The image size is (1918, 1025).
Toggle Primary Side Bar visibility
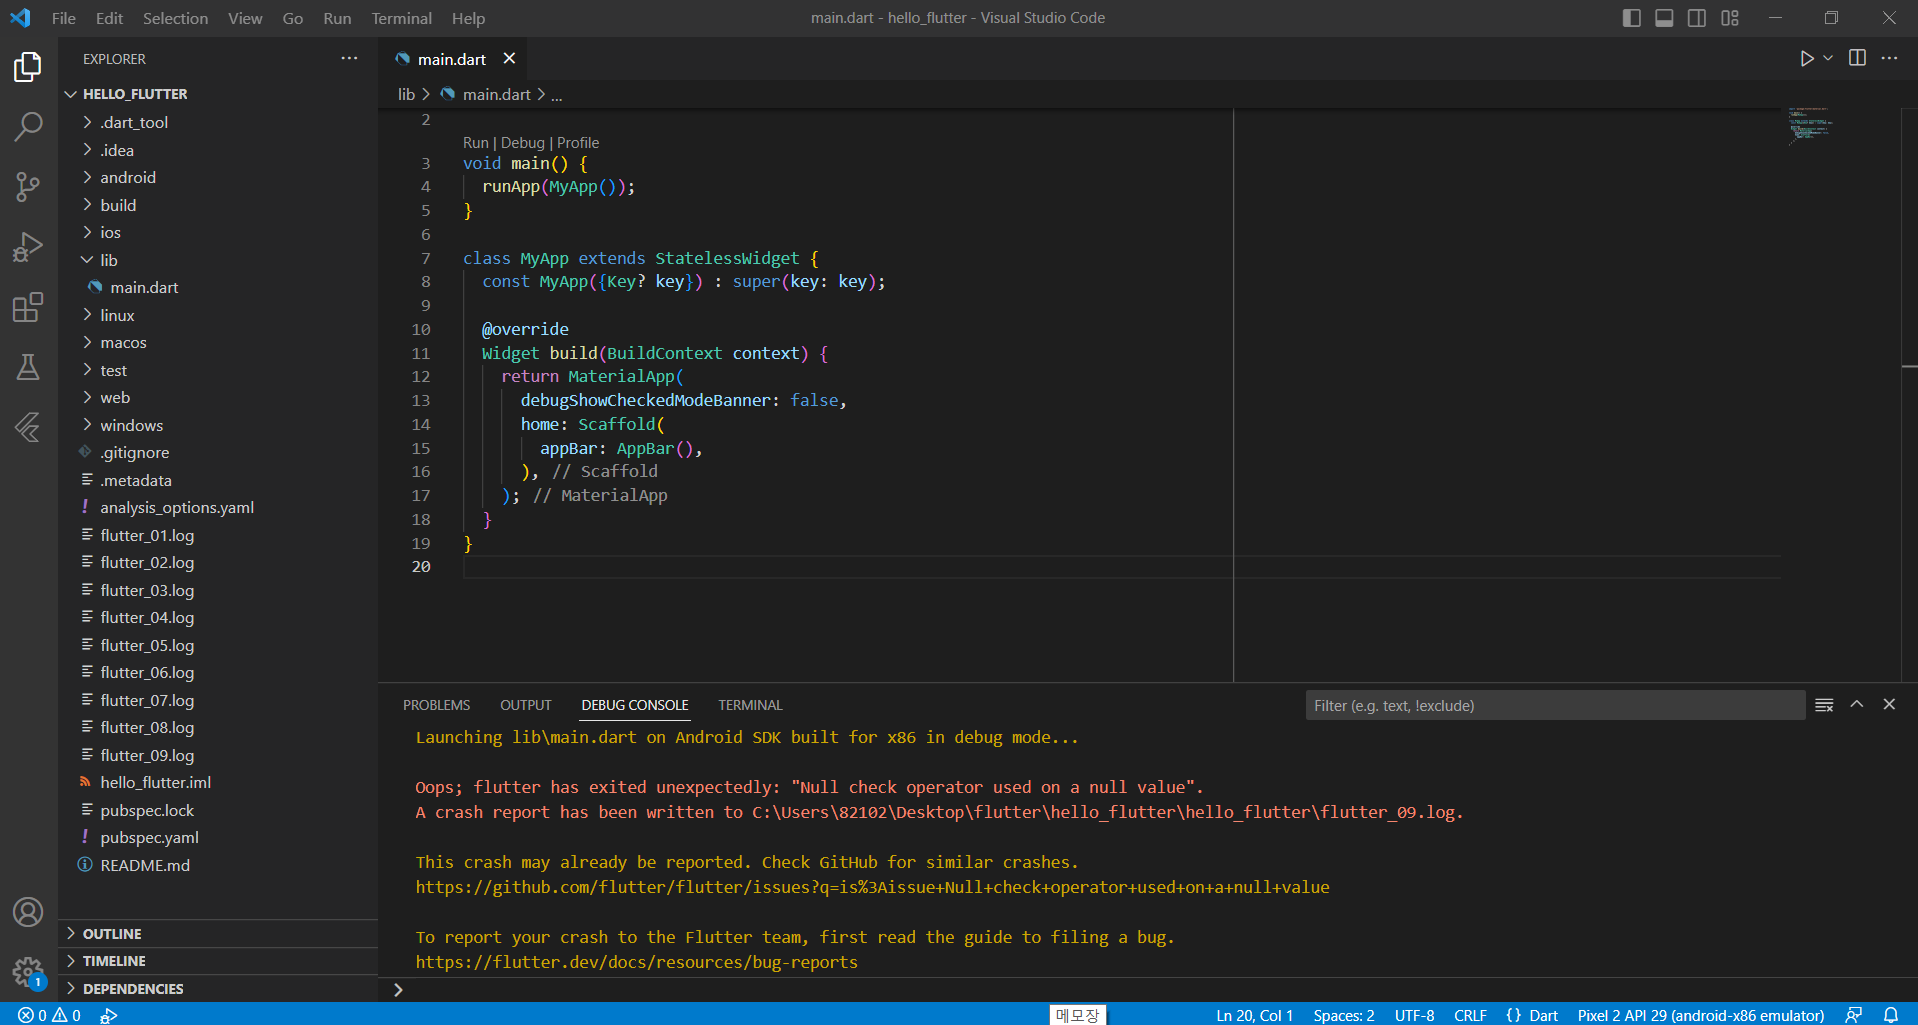click(x=1631, y=18)
